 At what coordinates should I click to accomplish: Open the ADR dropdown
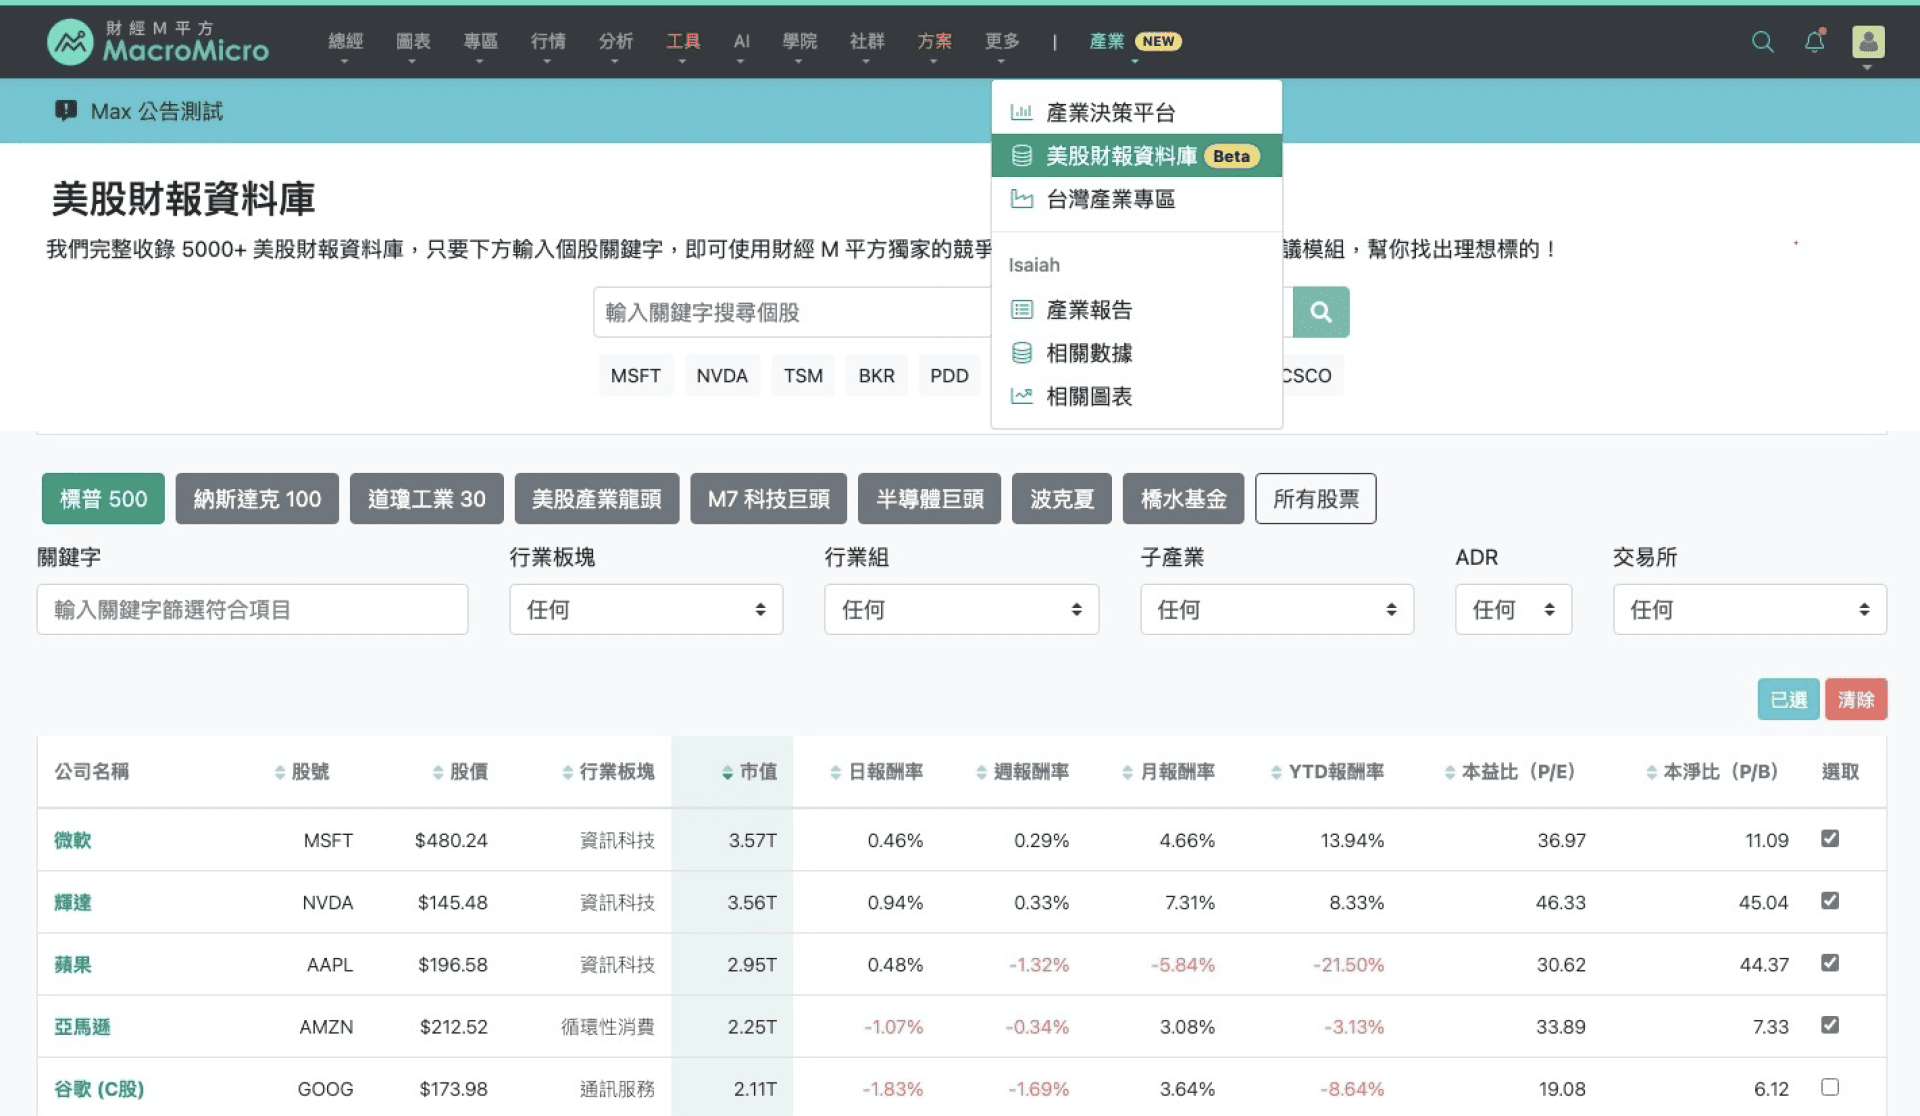click(x=1513, y=609)
